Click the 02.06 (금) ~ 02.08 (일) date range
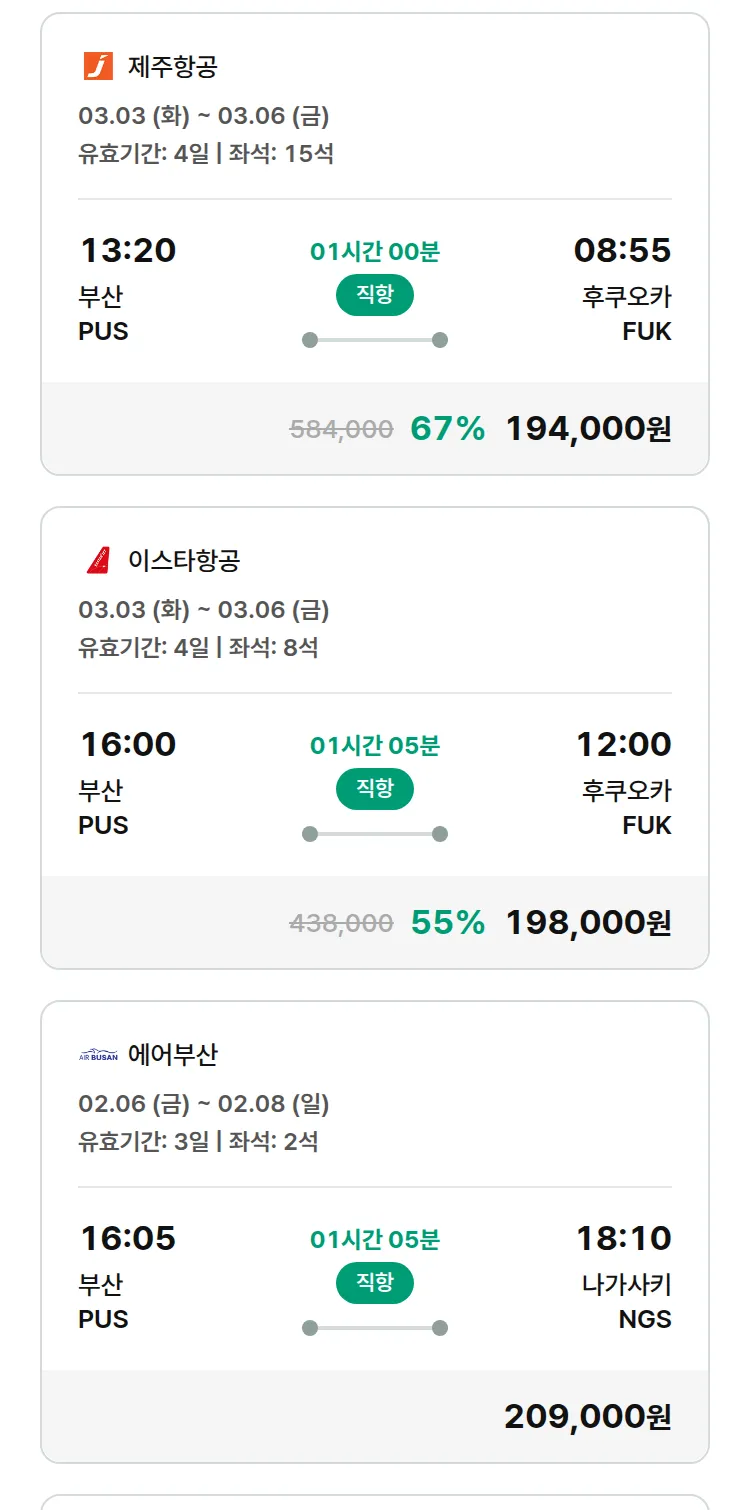The width and height of the screenshot is (750, 1510). (204, 1104)
